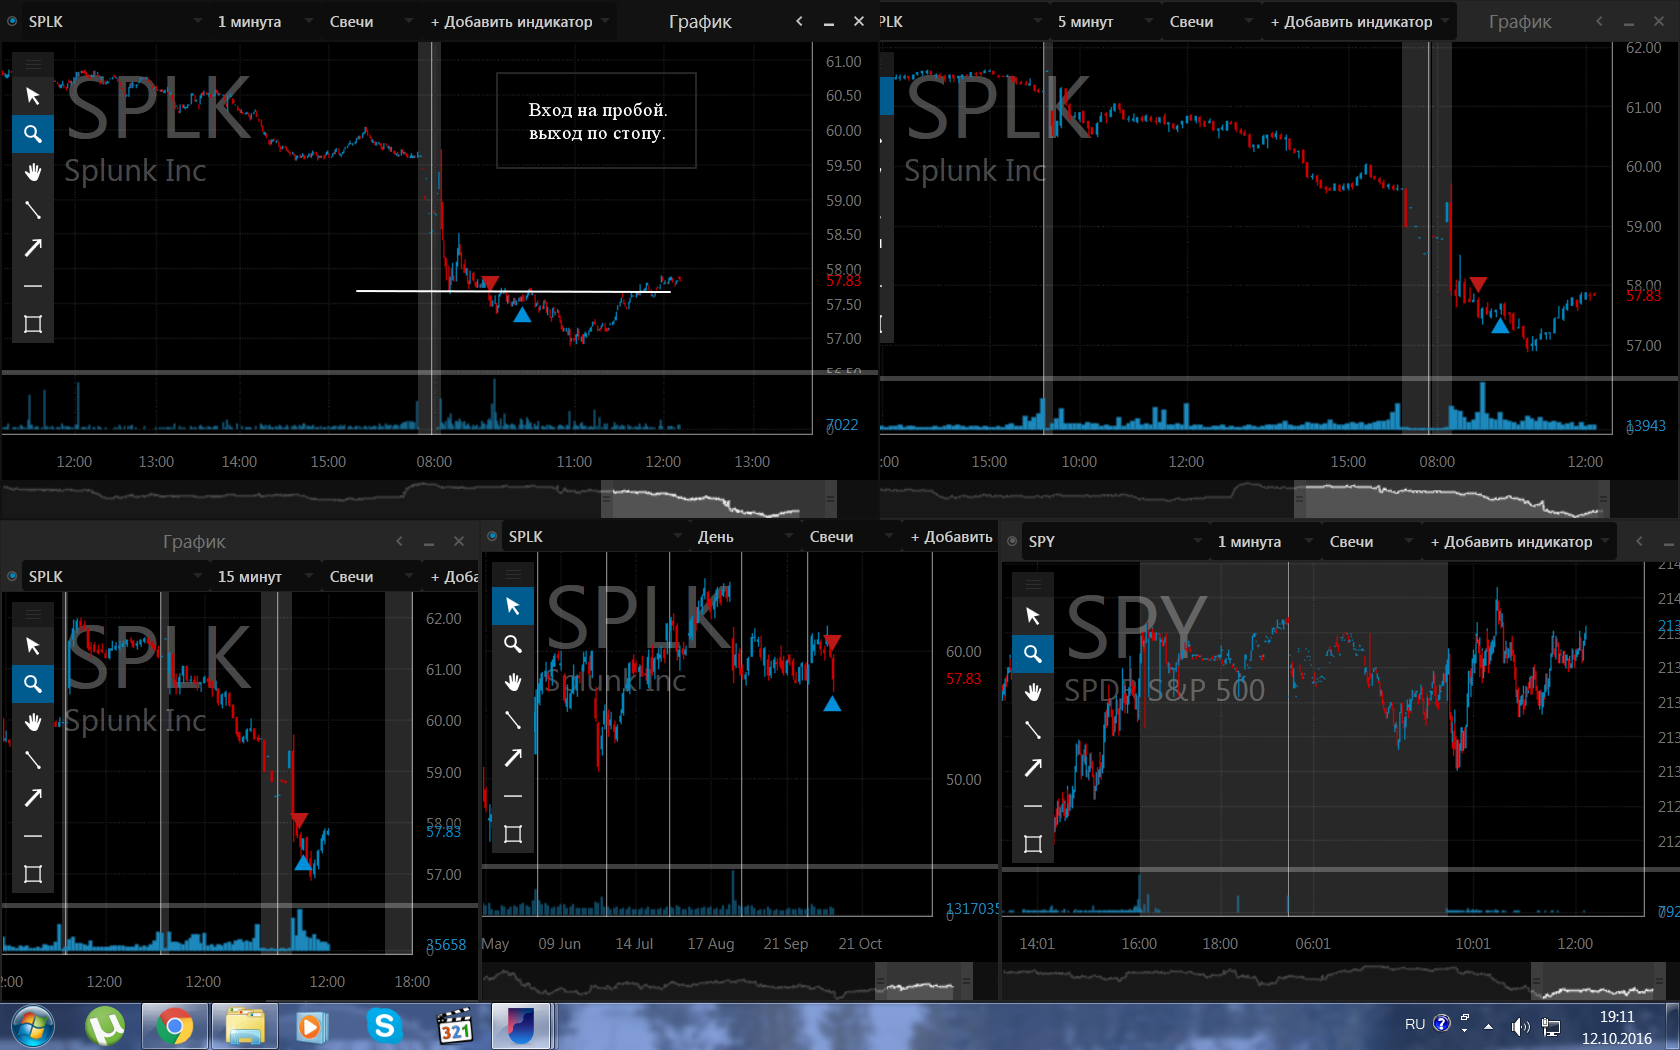The image size is (1680, 1050).
Task: Open Skype from the Windows taskbar
Action: pos(384,1026)
